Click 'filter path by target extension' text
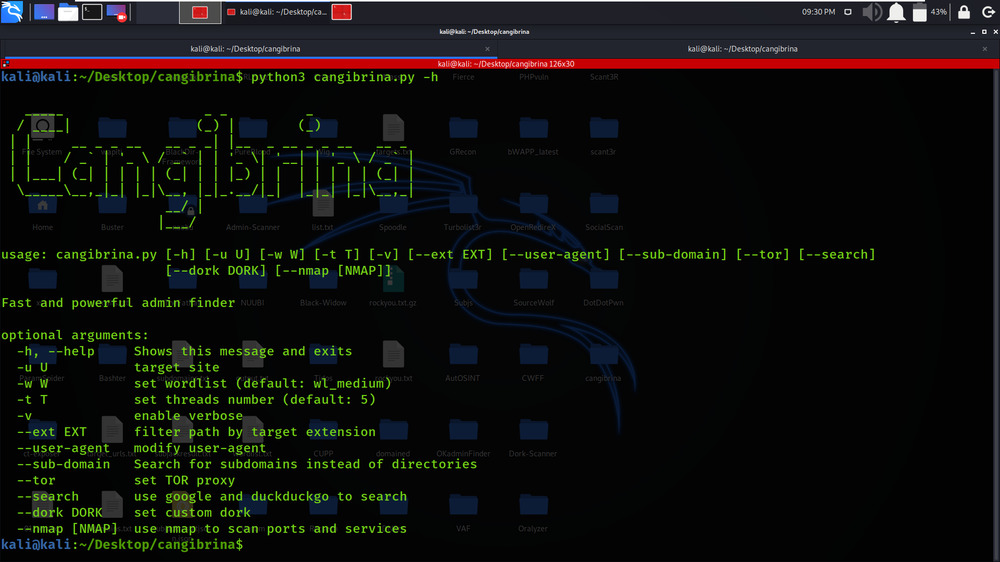The width and height of the screenshot is (1000, 562). coord(255,432)
